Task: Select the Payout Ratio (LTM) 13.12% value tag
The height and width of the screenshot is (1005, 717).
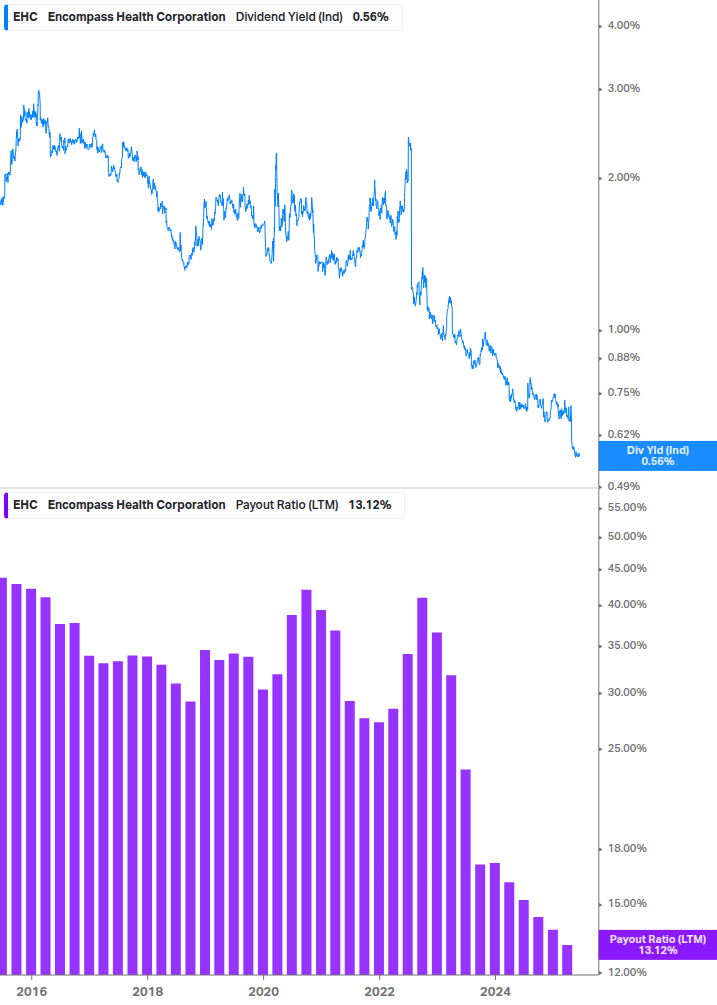Action: (657, 945)
